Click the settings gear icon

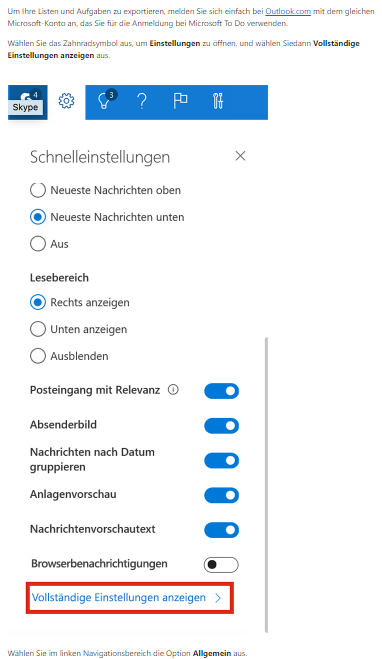click(x=66, y=101)
